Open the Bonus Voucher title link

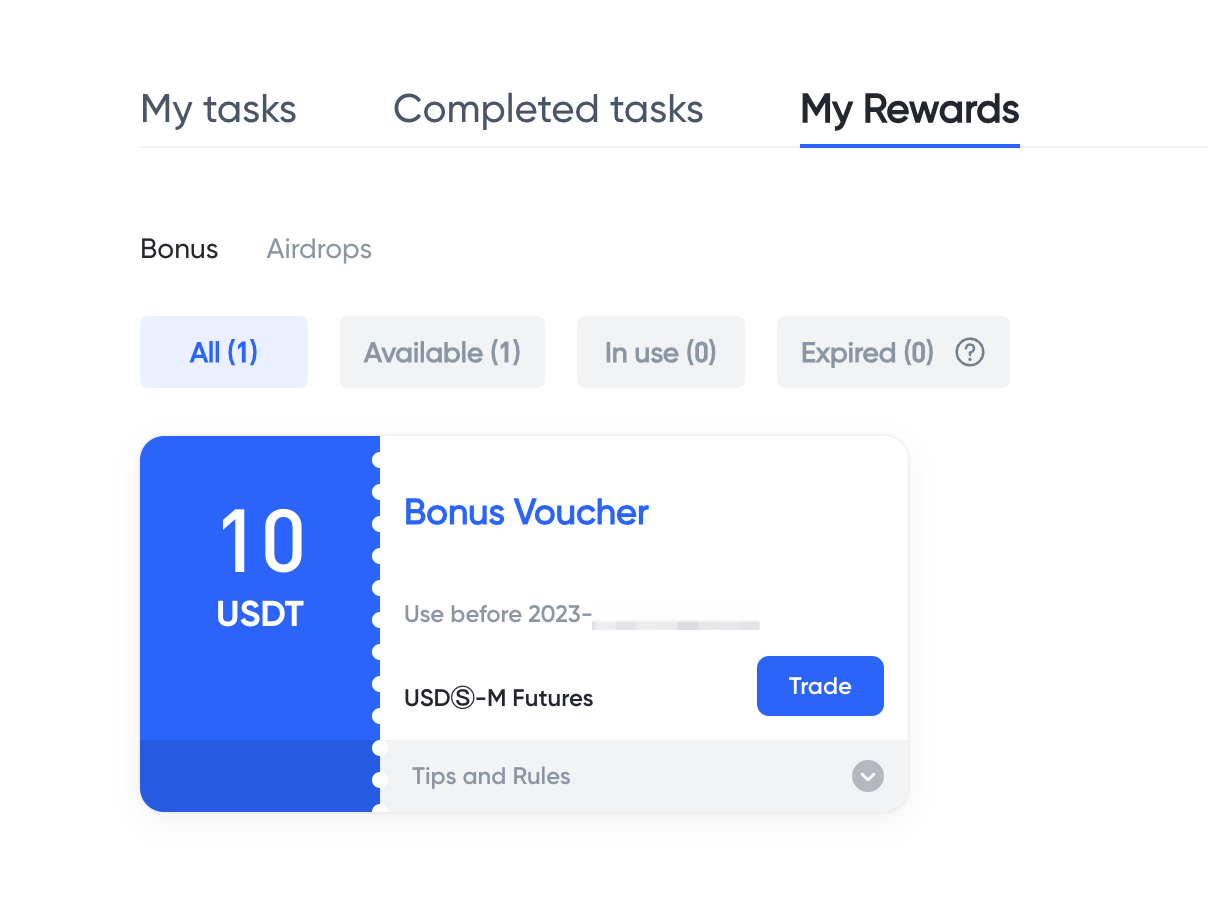point(526,512)
